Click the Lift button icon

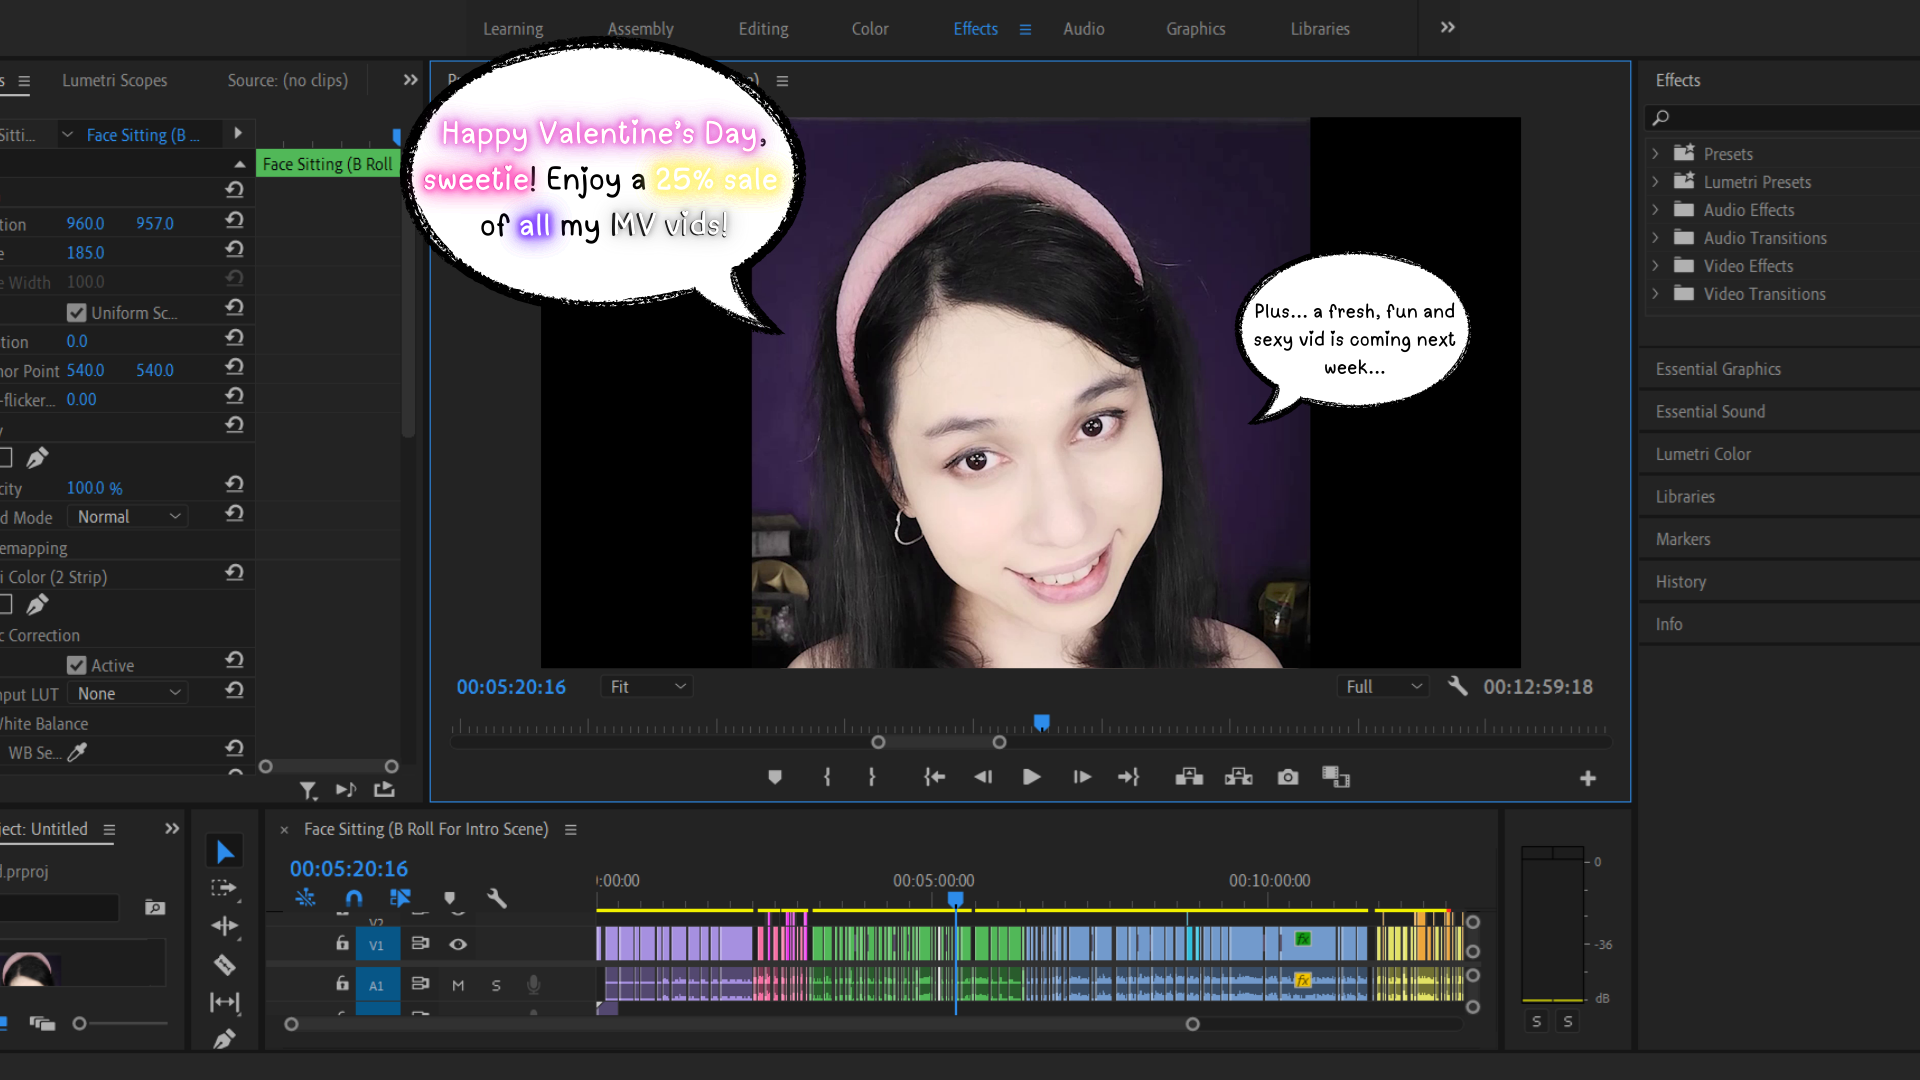[1189, 777]
